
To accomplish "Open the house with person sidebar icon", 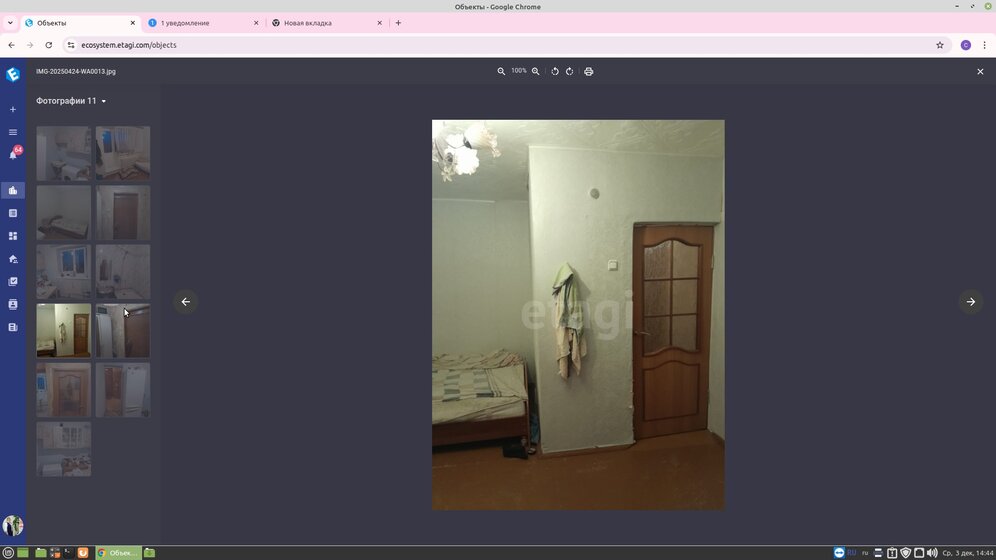I will coord(13,259).
